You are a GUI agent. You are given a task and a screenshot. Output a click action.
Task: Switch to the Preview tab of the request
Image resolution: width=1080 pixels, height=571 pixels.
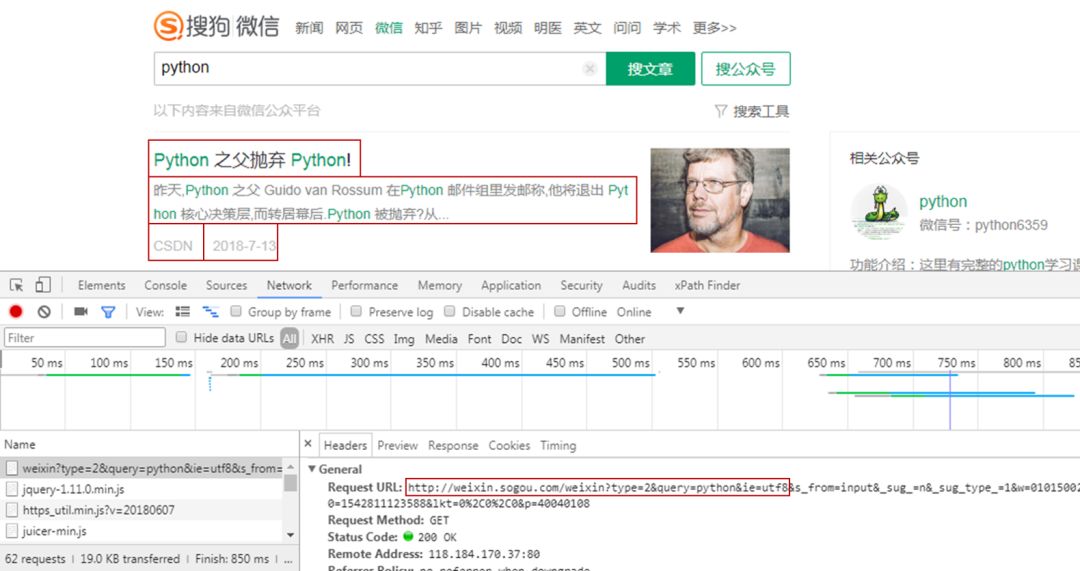[397, 446]
